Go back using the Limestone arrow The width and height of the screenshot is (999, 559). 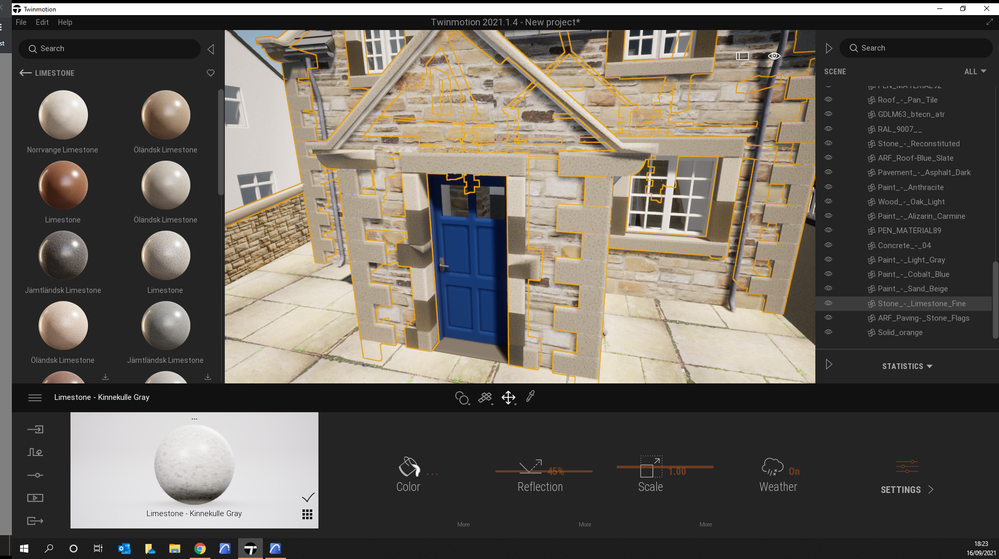[25, 73]
